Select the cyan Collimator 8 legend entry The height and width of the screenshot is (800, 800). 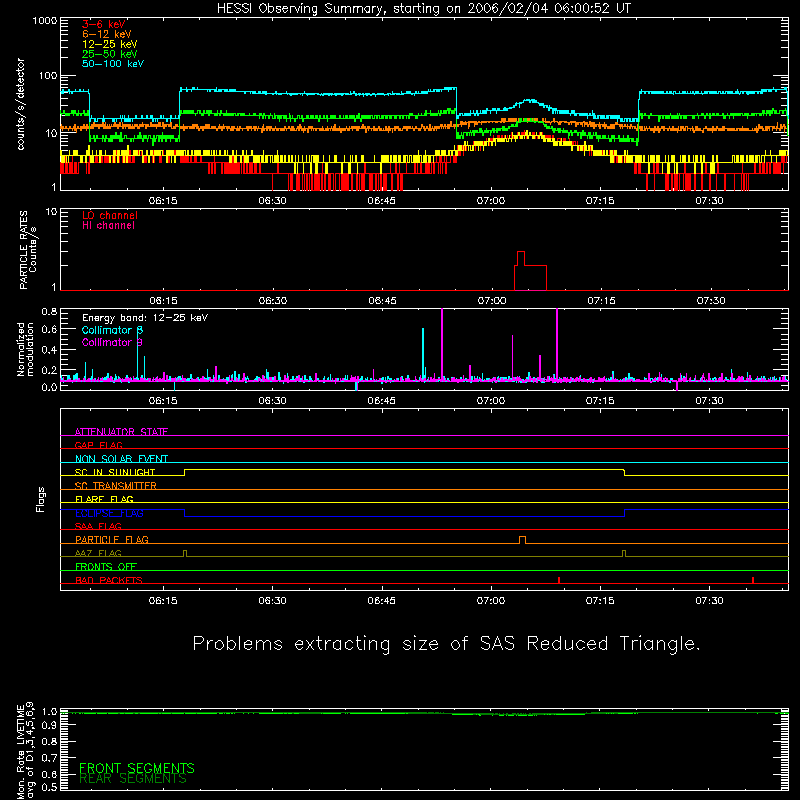[x=112, y=330]
